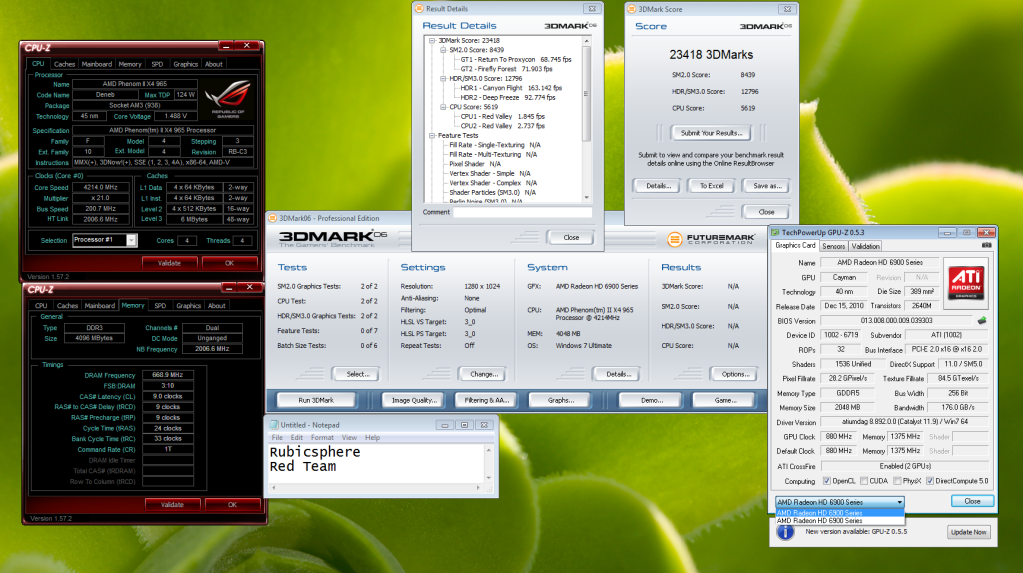This screenshot has height=573, width=1023.
Task: Click the 3DMark06 Professional Edition title icon
Action: tap(273, 218)
